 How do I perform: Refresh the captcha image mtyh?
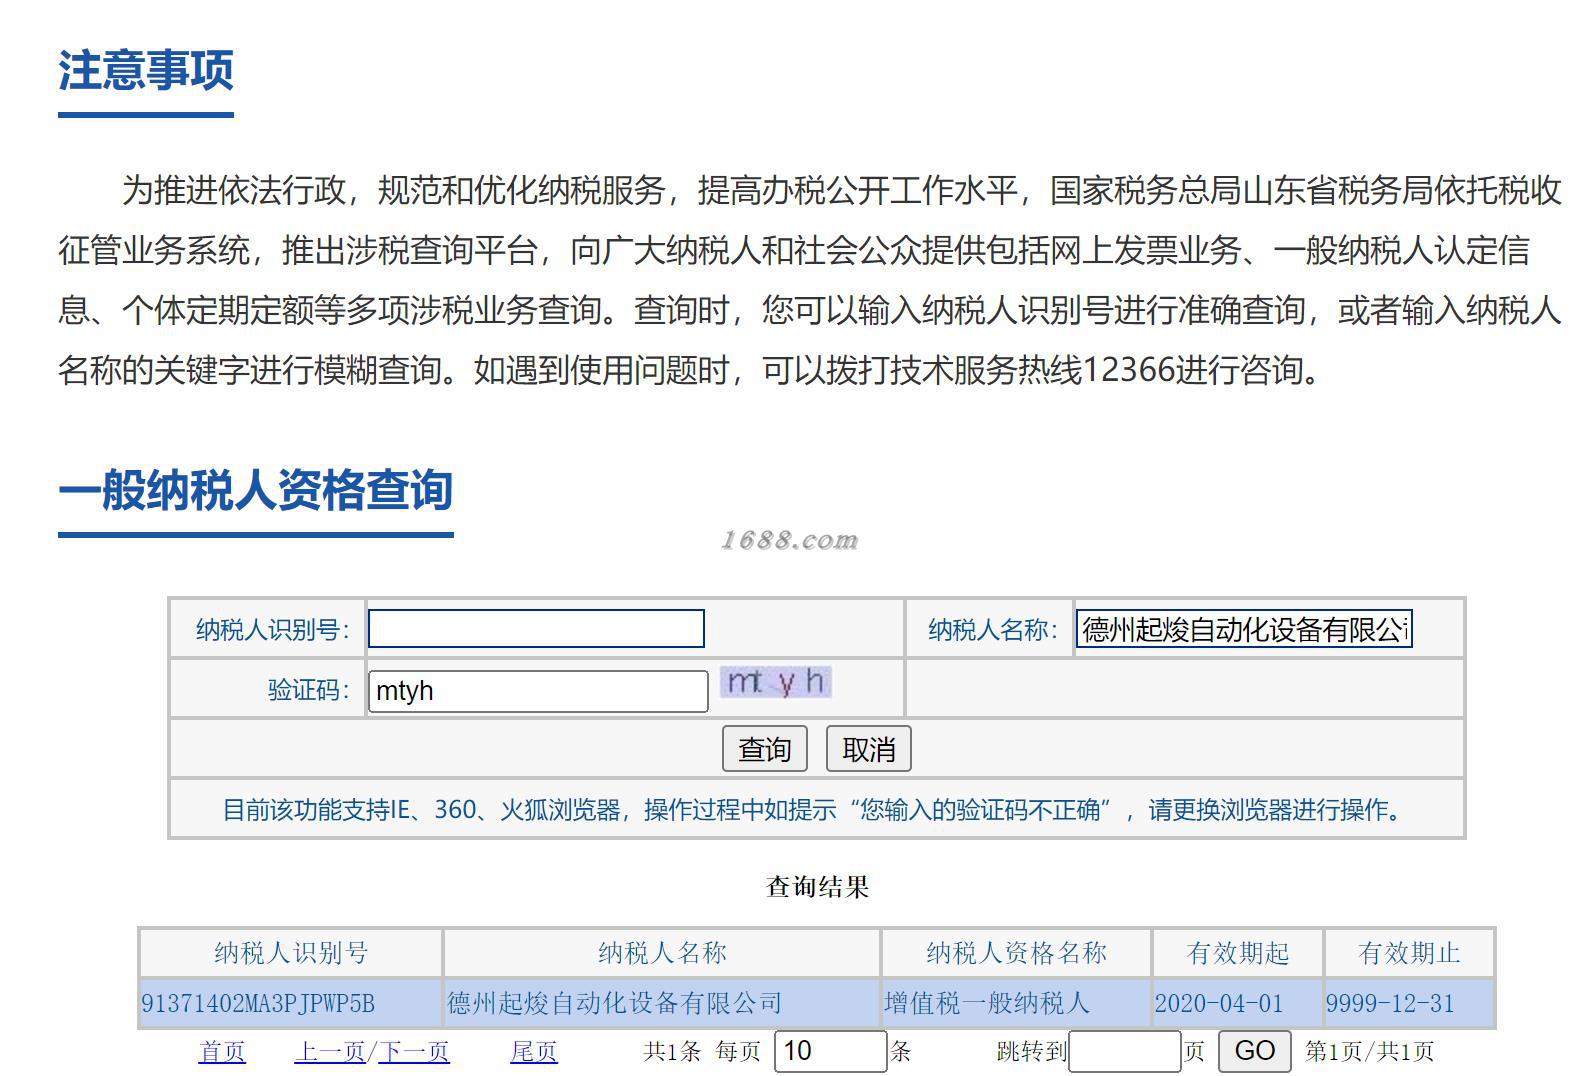(776, 683)
